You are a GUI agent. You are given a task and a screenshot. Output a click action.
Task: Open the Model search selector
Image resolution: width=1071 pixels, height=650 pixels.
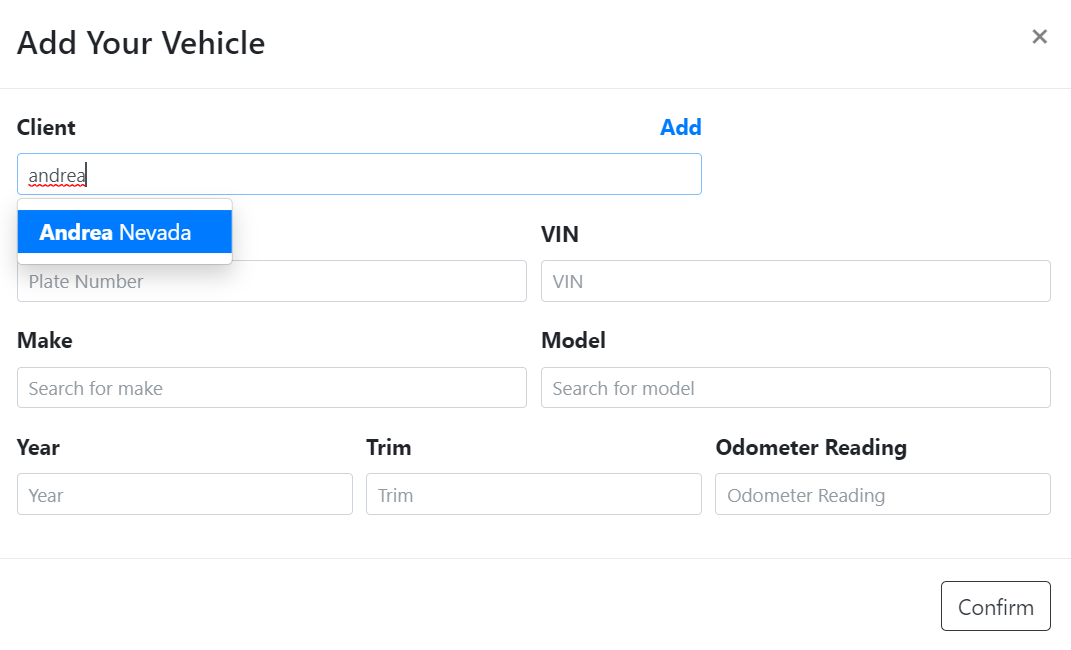795,388
